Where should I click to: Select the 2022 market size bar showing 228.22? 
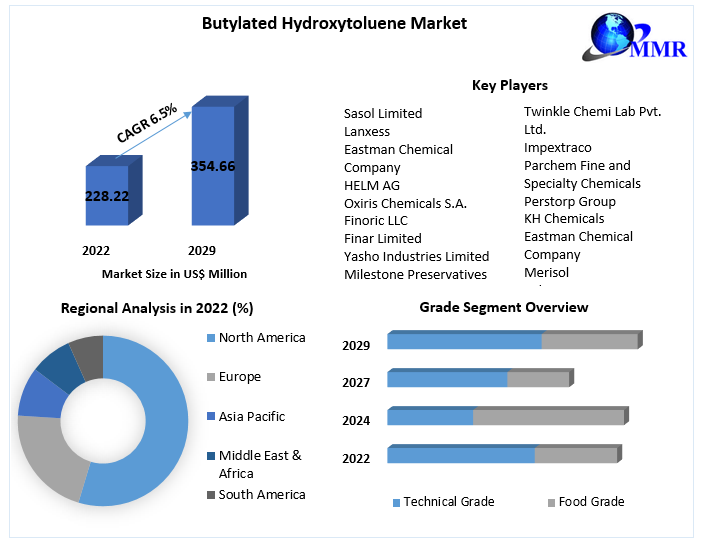pyautogui.click(x=106, y=196)
